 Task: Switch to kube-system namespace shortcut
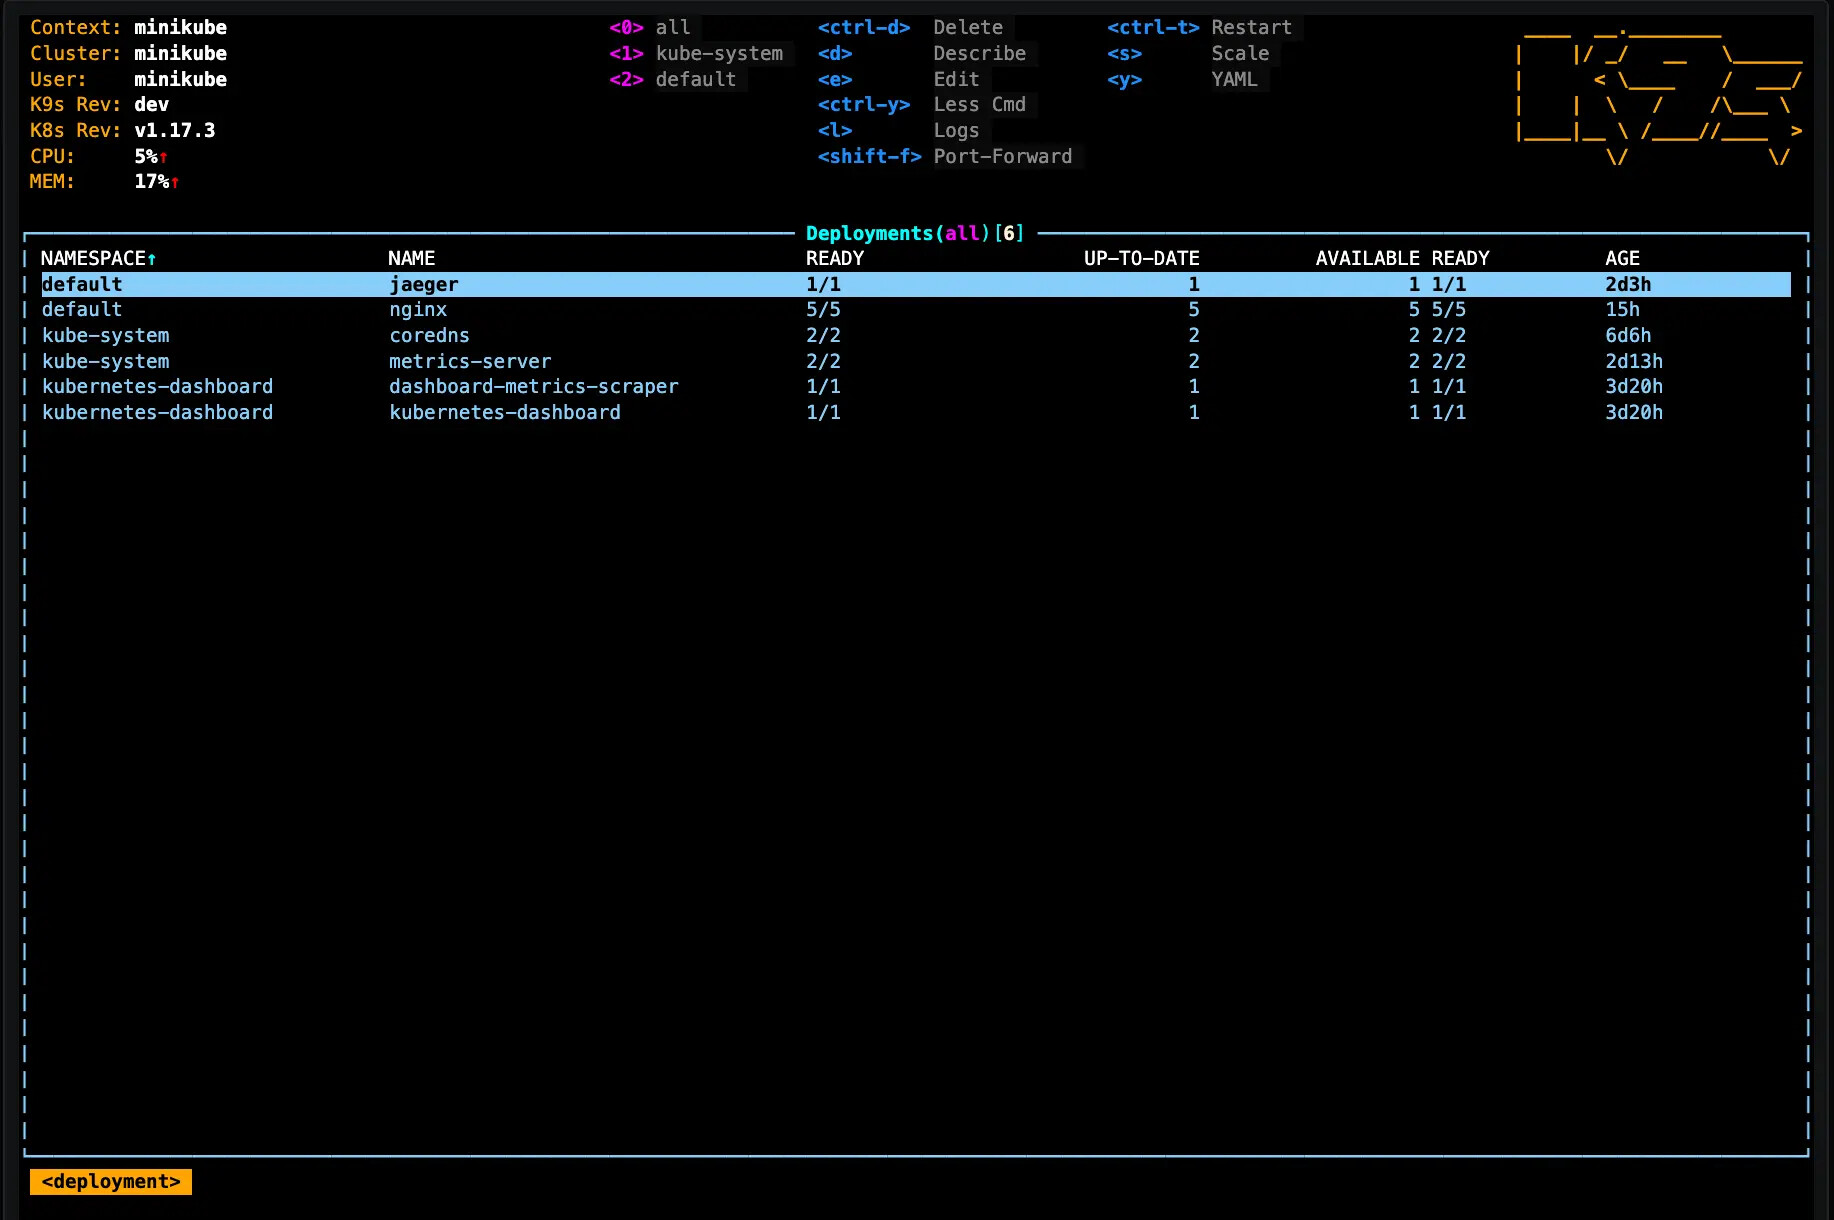[x=718, y=54]
